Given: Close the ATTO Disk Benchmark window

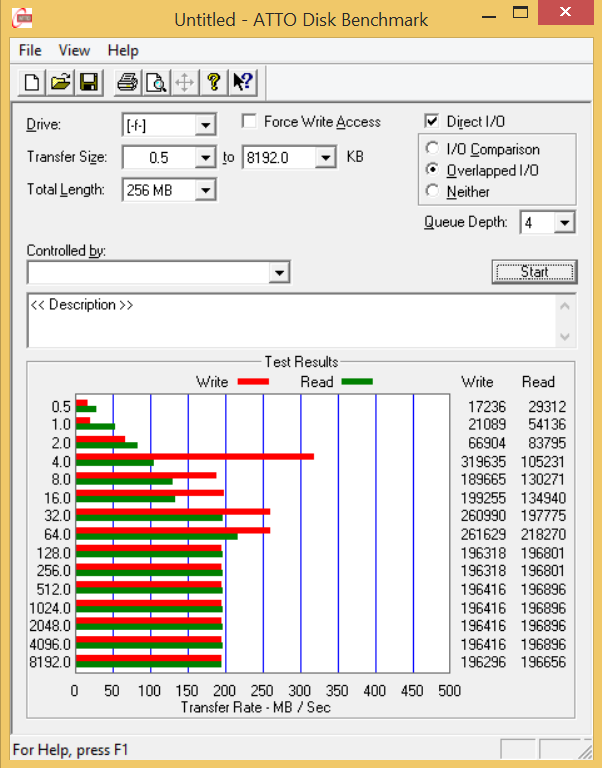Looking at the screenshot, I should 565,12.
